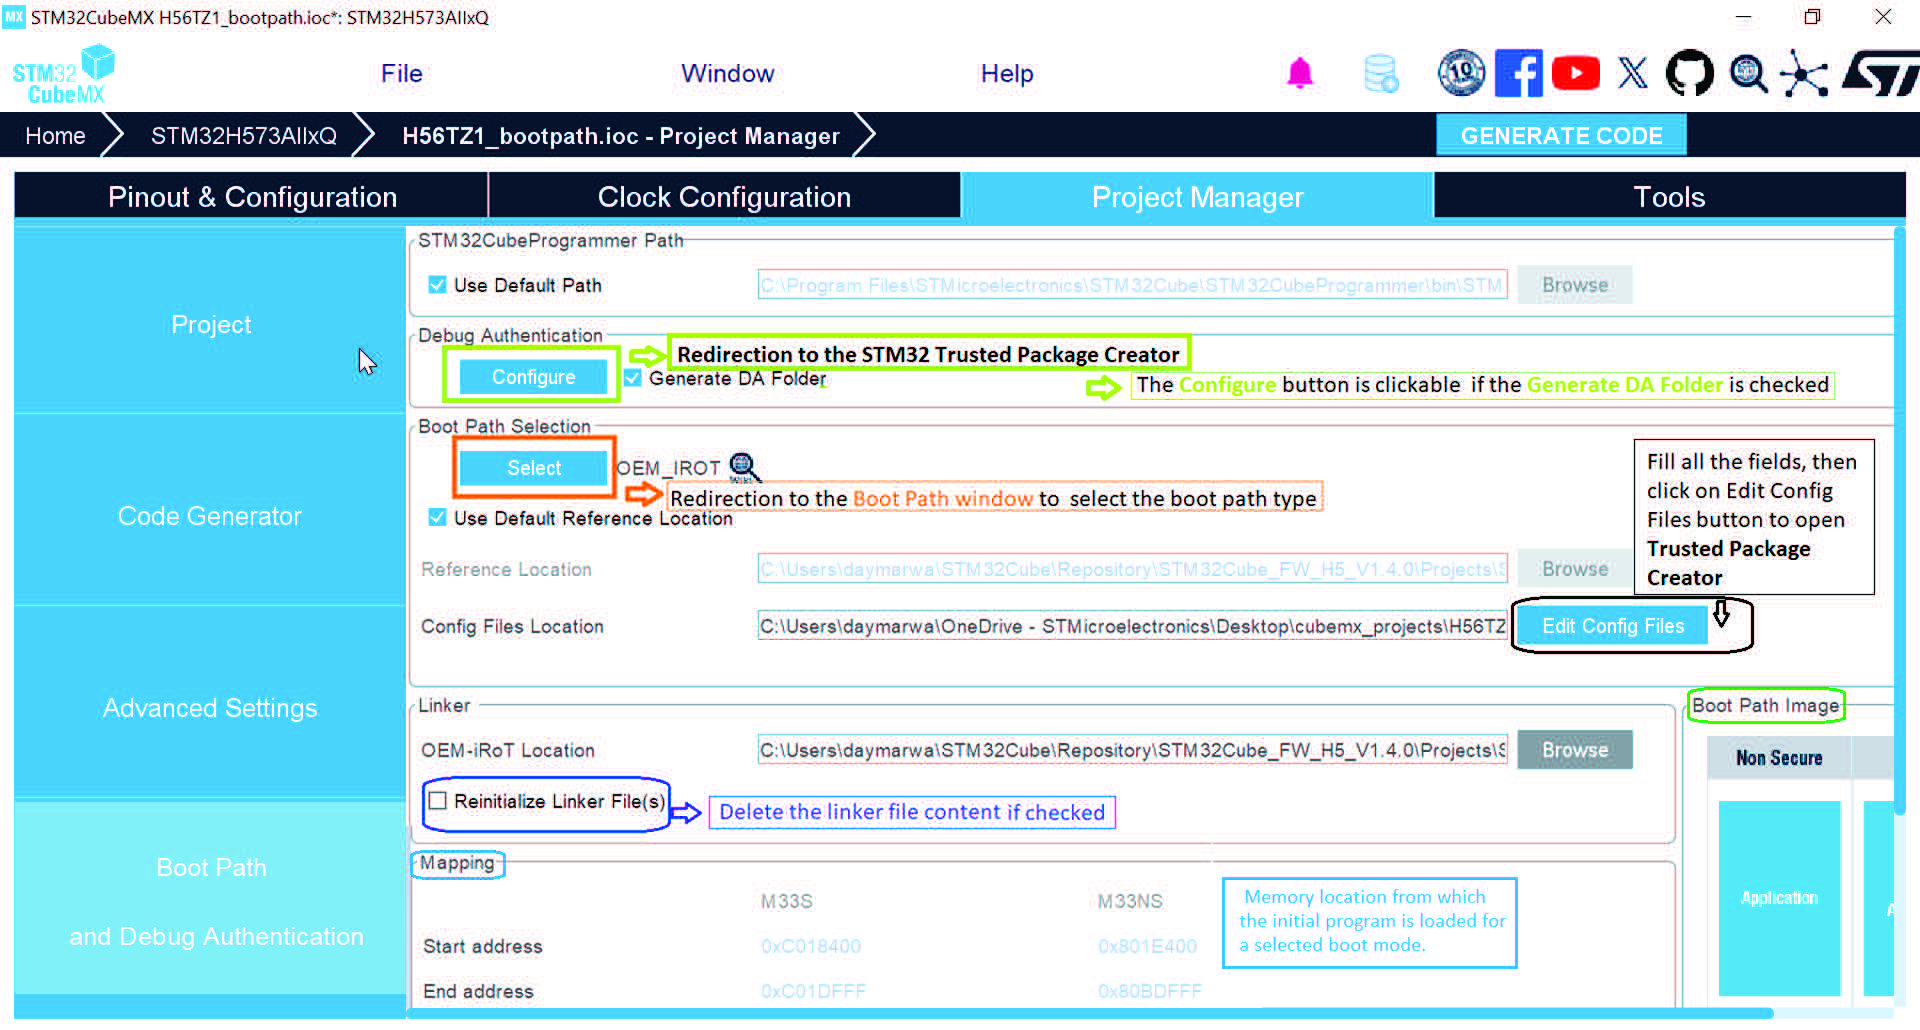Click the horizontal scrollbar at the bottom
Viewport: 1920px width, 1030px height.
coord(1090,1013)
